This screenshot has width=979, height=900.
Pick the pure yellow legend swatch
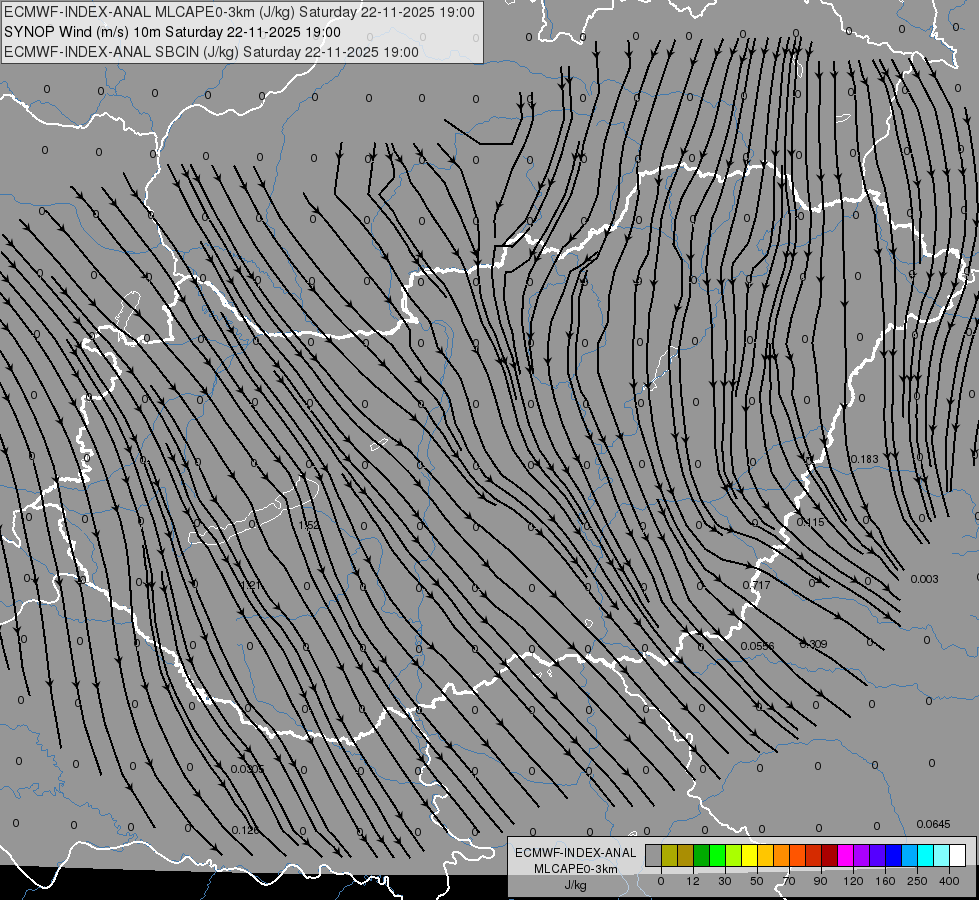click(749, 855)
